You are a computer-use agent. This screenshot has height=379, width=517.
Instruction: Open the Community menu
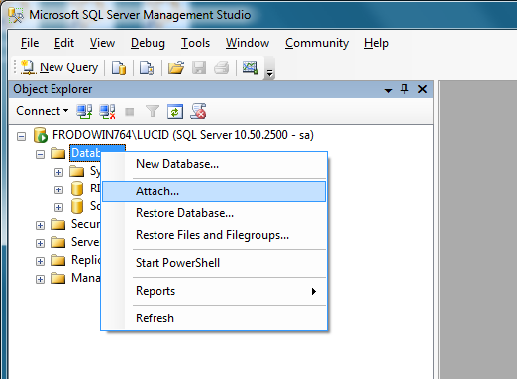(x=317, y=43)
